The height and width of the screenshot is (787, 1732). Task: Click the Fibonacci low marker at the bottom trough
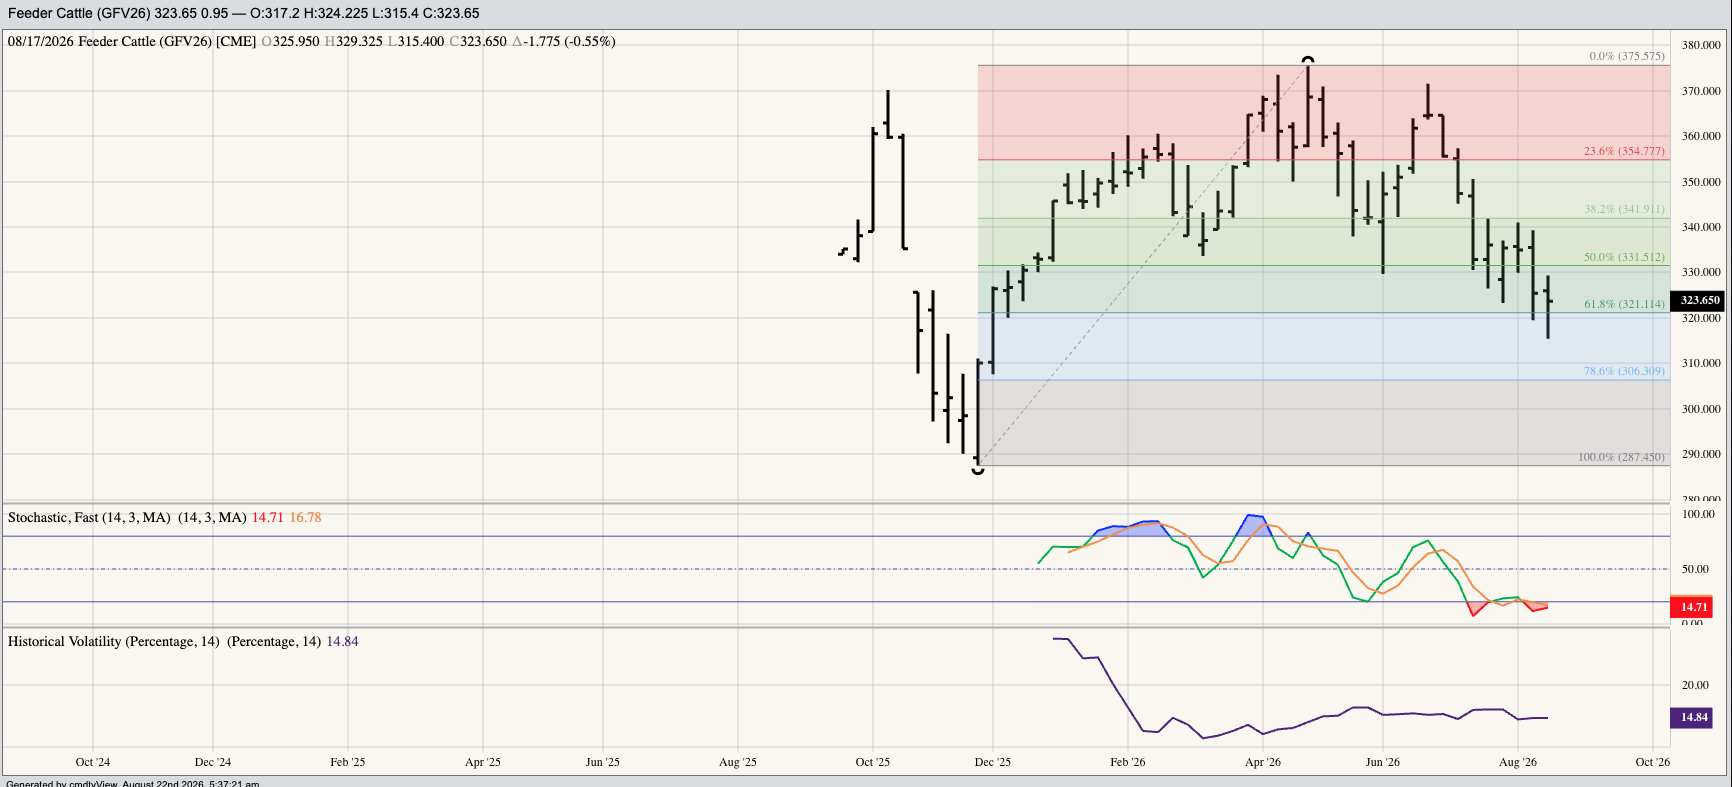coord(978,469)
